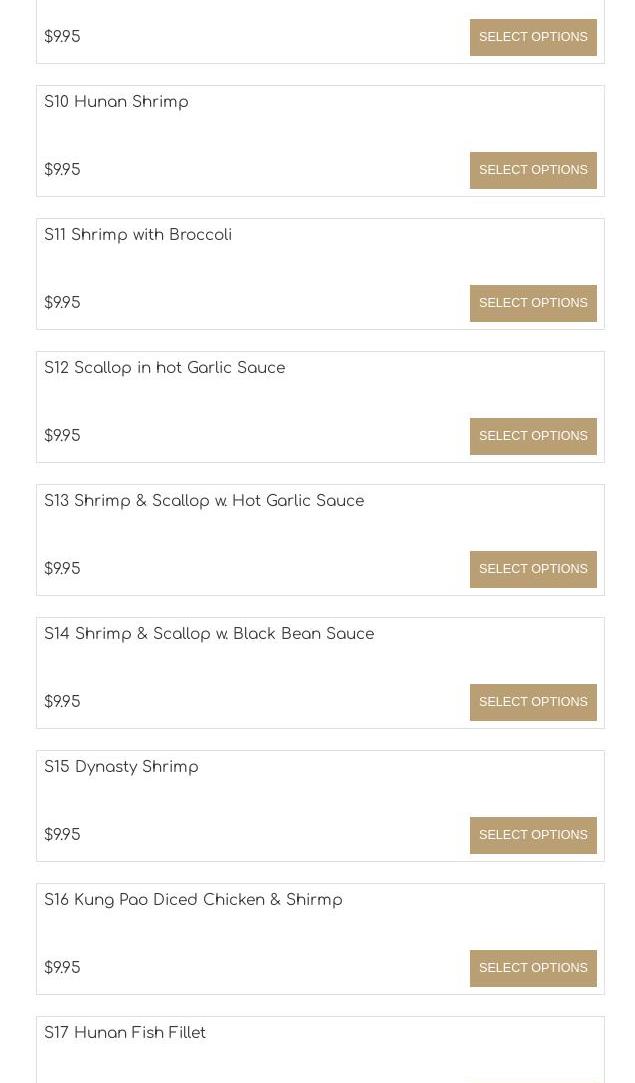Click the price of S13 Shrimp & Scallop

click(62, 569)
